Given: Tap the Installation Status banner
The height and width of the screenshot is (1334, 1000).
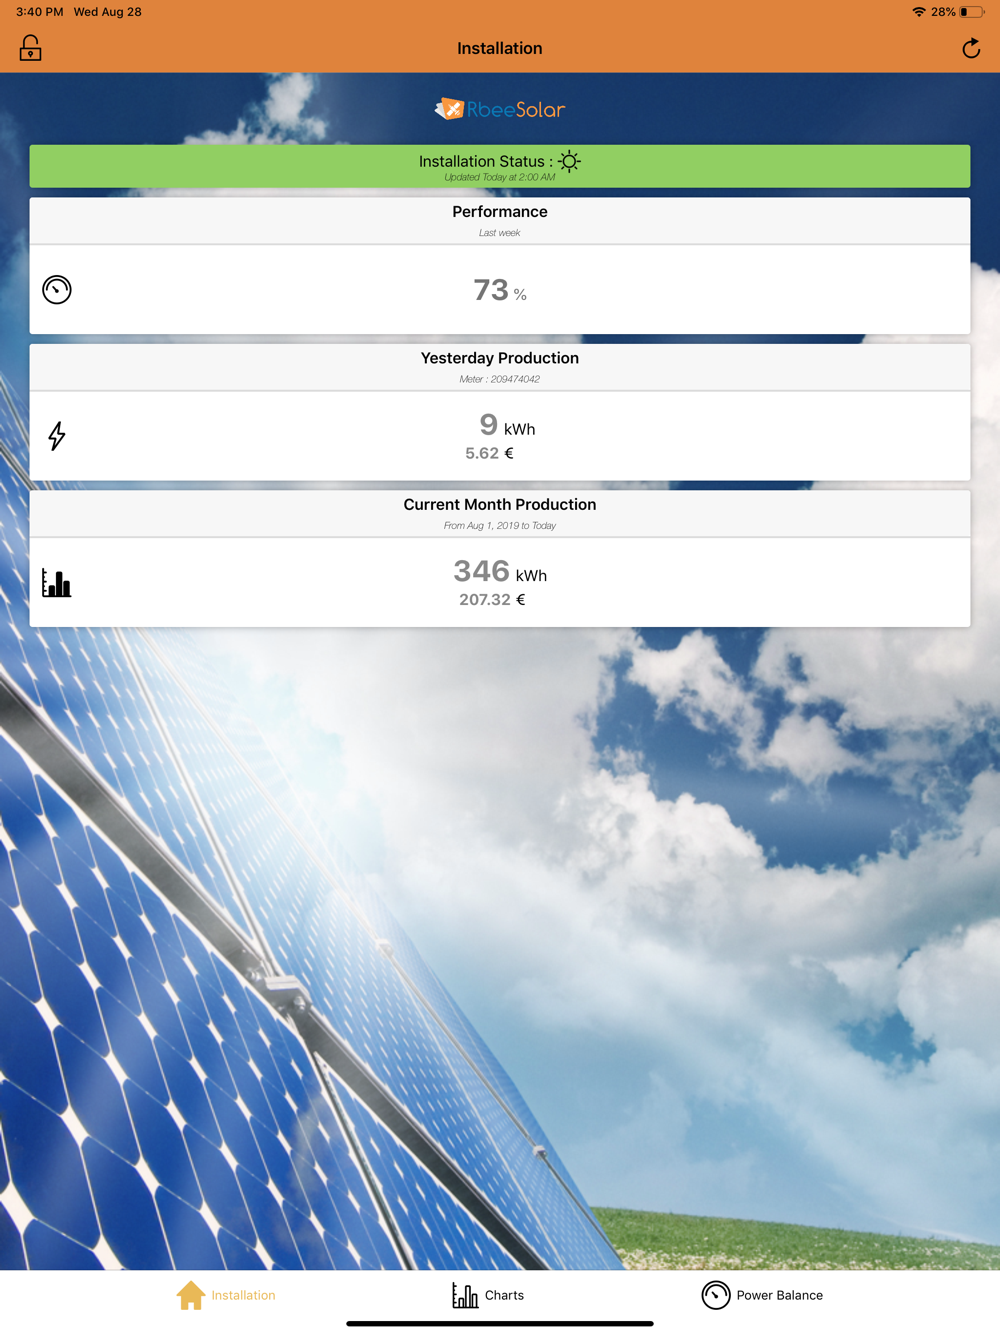Looking at the screenshot, I should pos(500,166).
